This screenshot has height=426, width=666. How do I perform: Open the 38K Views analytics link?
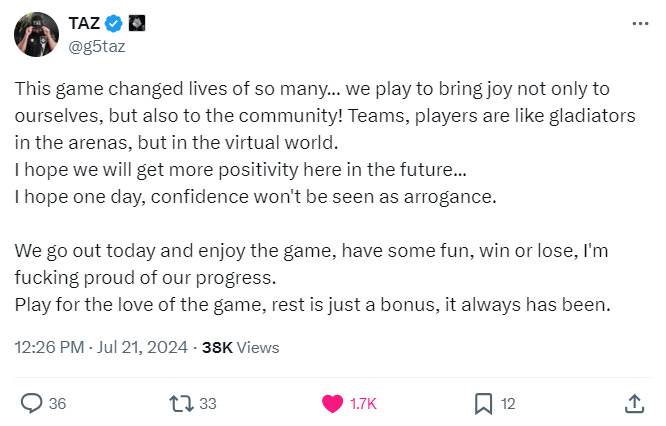[x=240, y=348]
